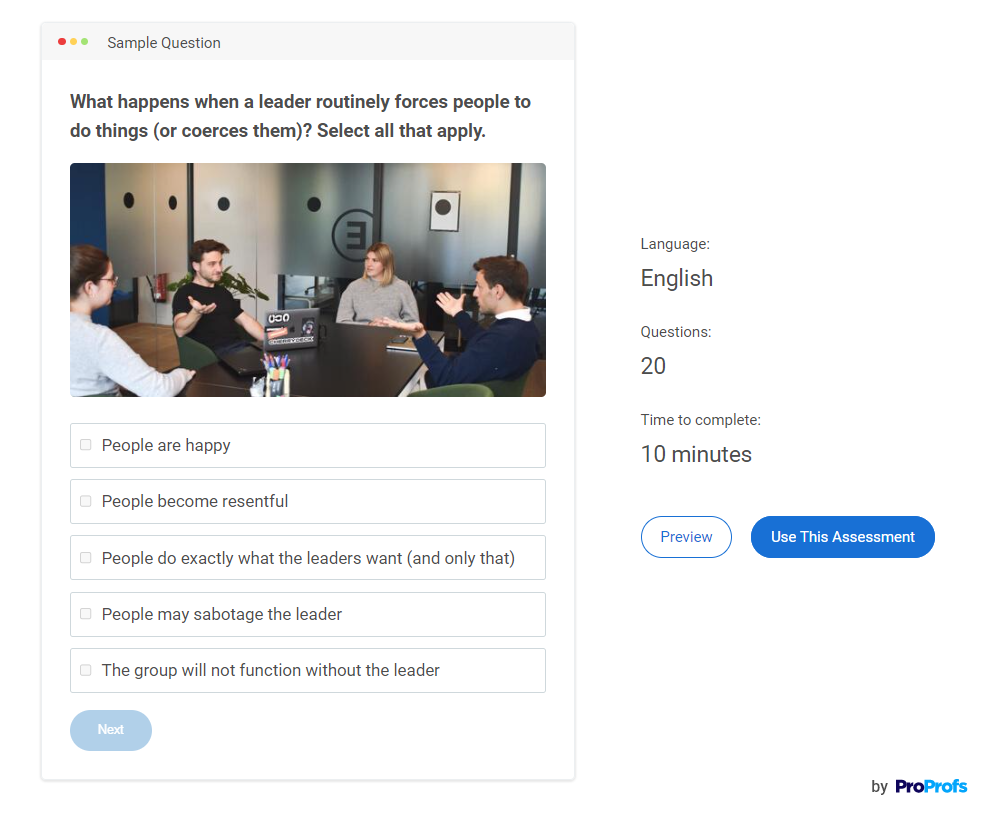Check the 'People are happy' checkbox

tap(86, 445)
